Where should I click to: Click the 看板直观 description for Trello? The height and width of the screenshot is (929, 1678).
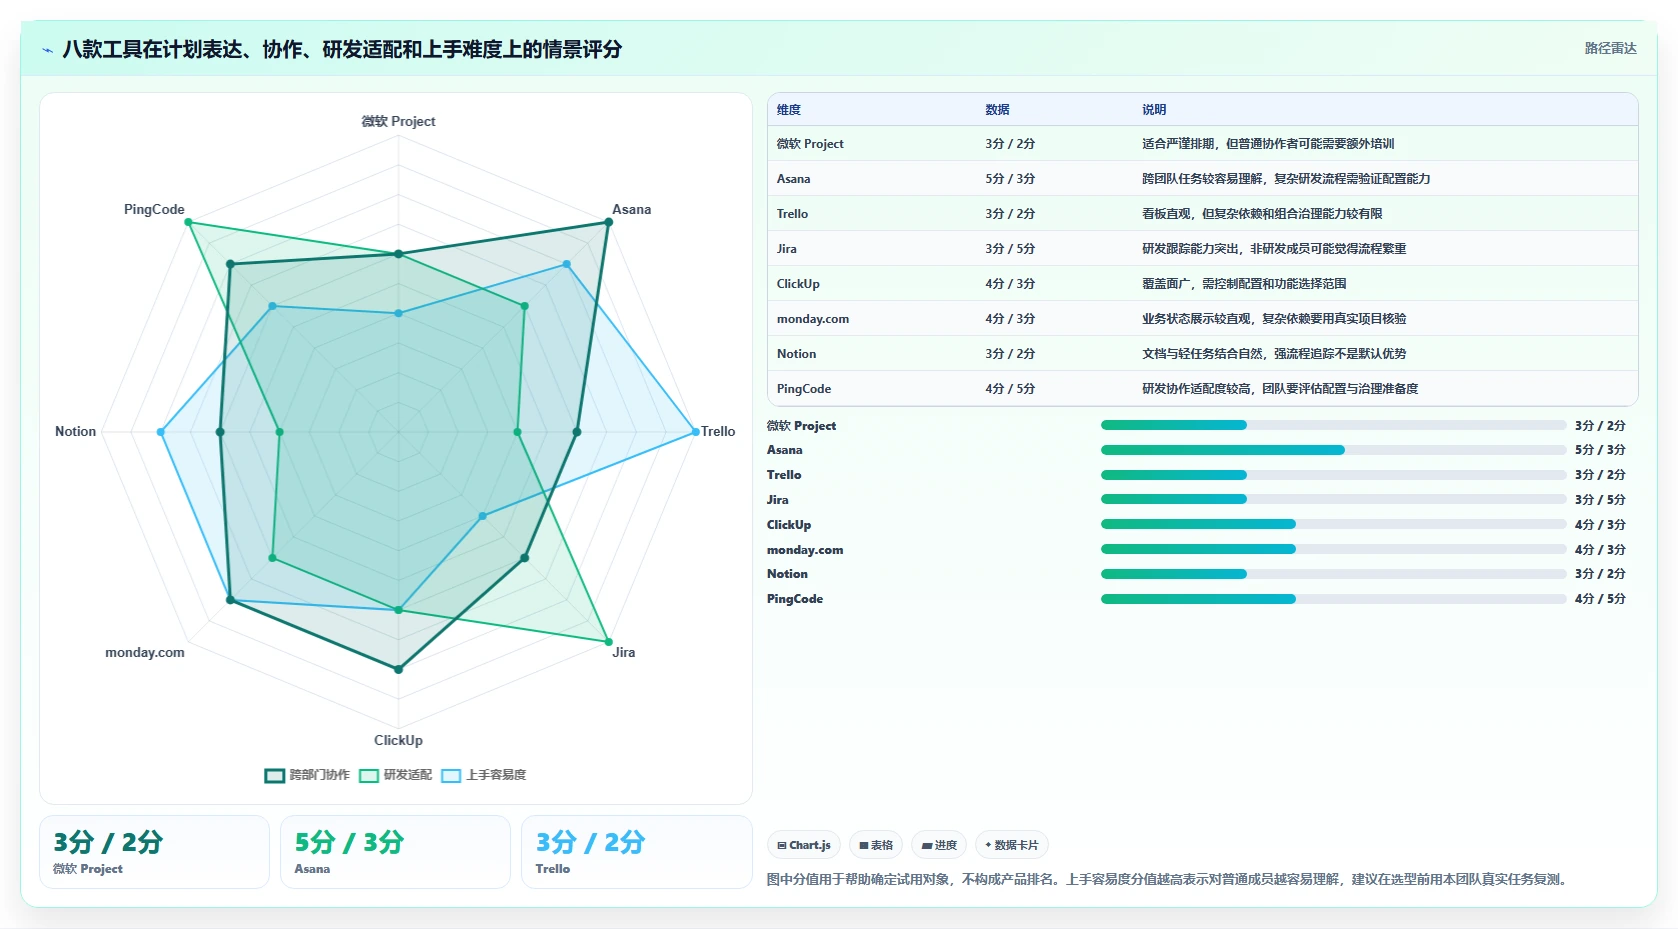coord(1262,214)
